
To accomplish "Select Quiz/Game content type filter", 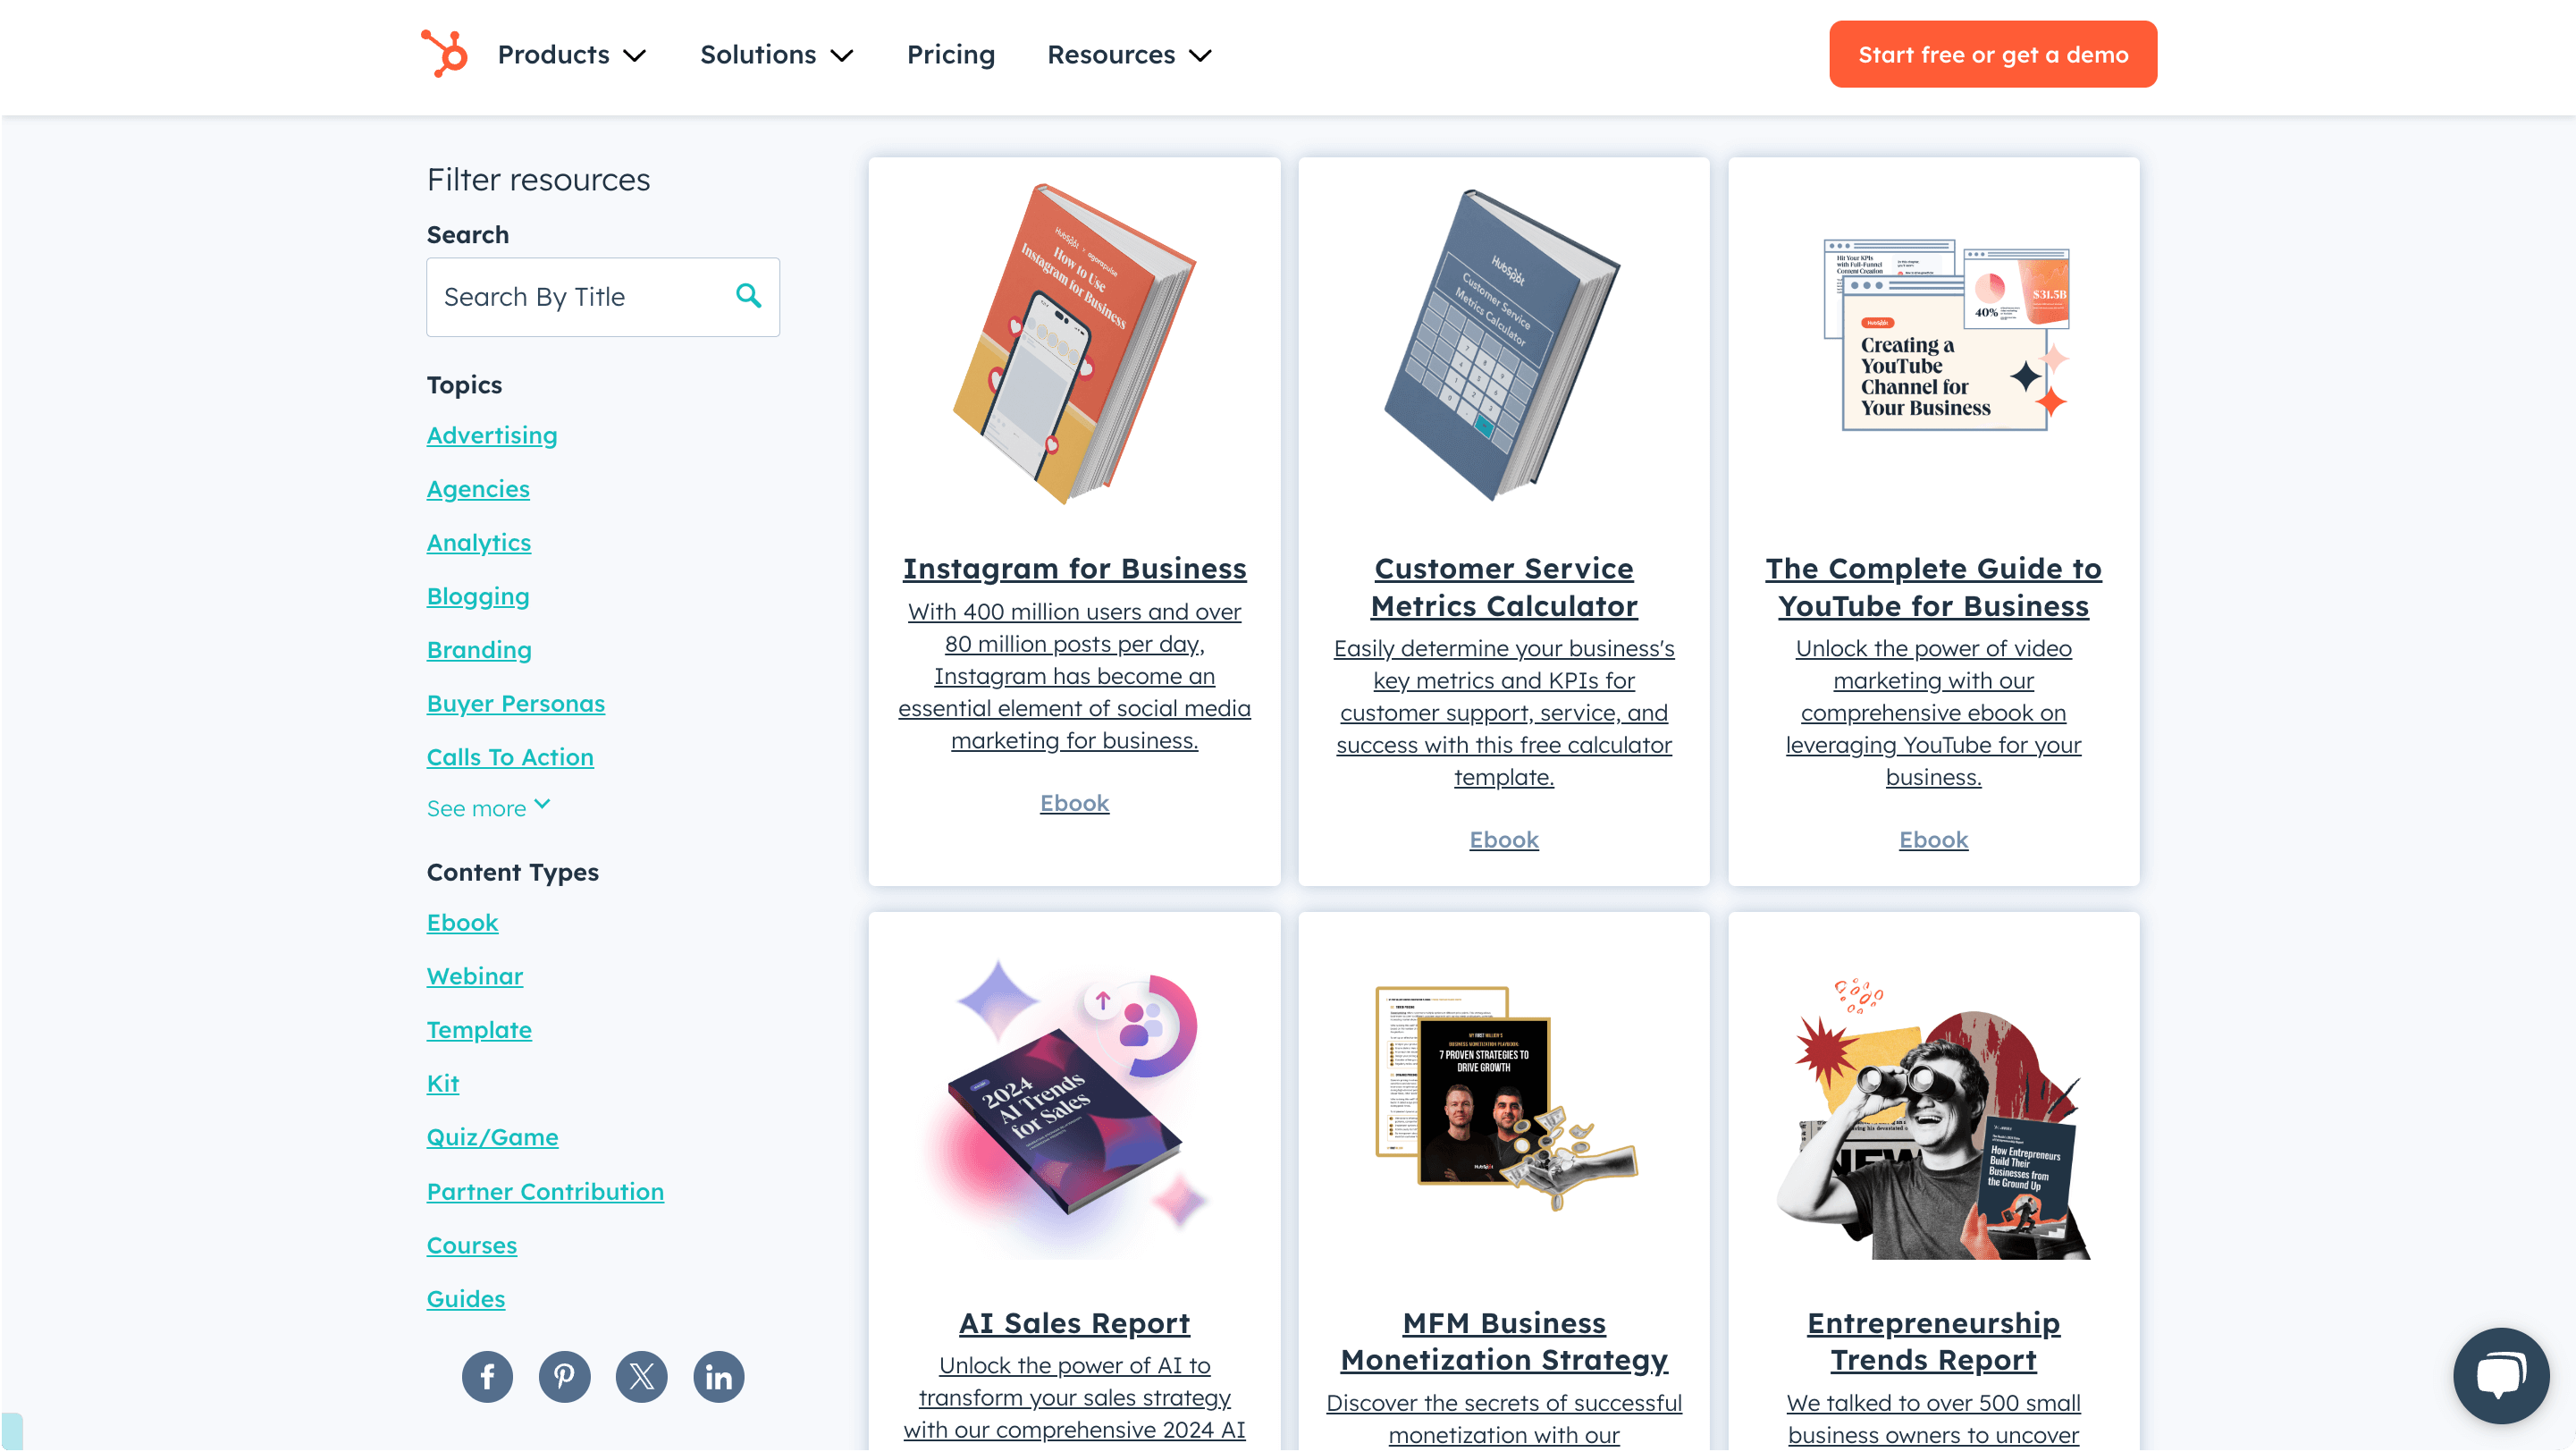I will [x=492, y=1138].
